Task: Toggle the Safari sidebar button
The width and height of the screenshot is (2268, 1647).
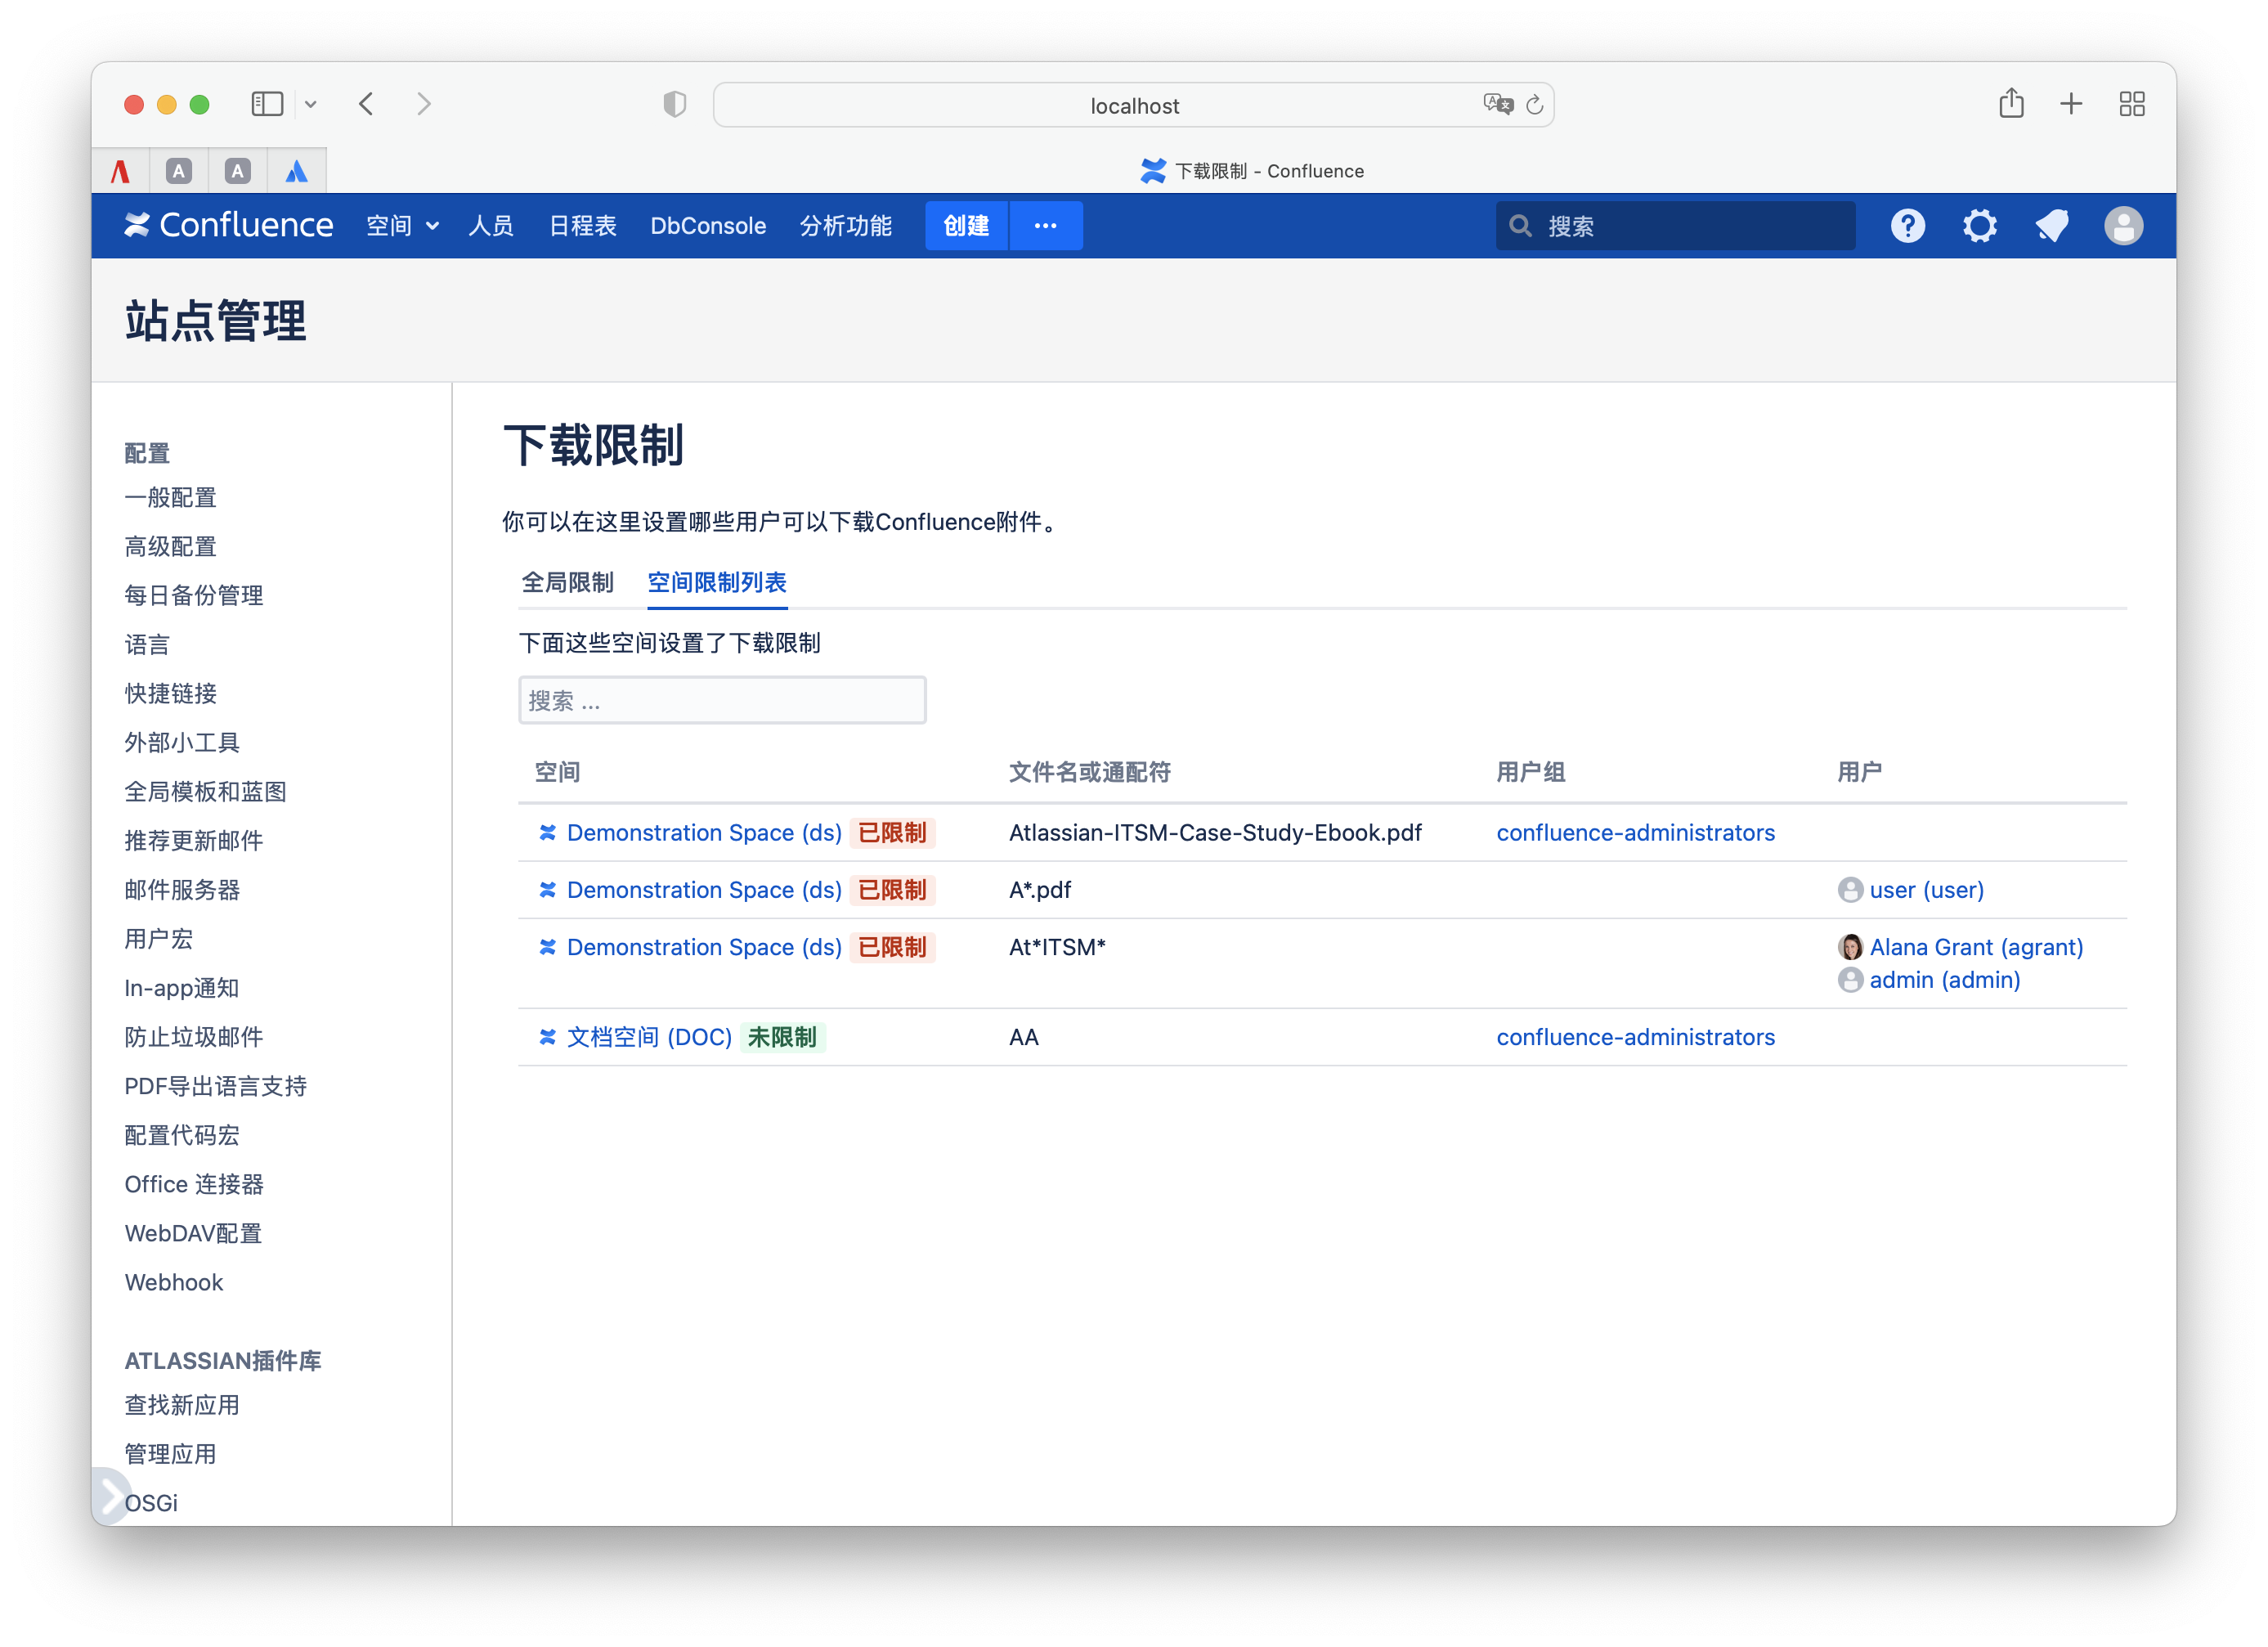Action: [267, 104]
